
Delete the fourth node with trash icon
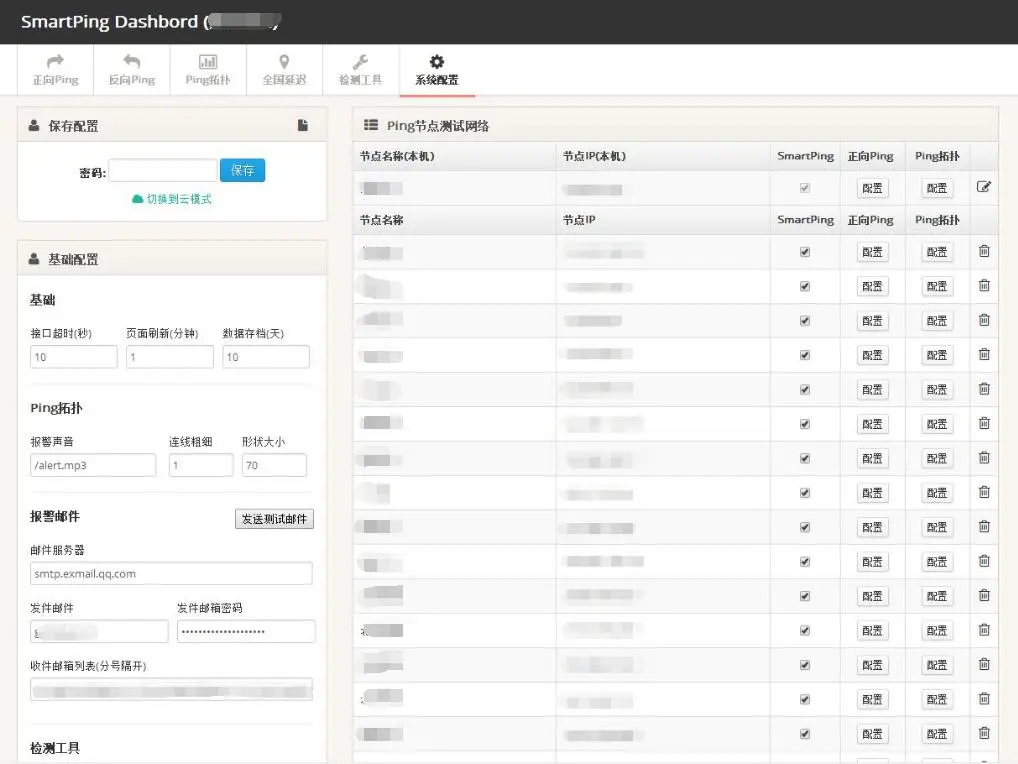coord(984,354)
